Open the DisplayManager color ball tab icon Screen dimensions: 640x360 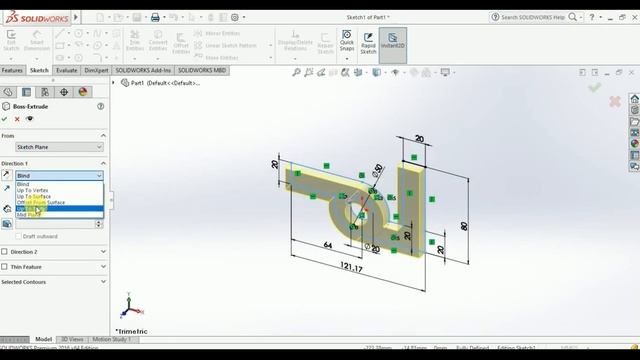click(83, 92)
